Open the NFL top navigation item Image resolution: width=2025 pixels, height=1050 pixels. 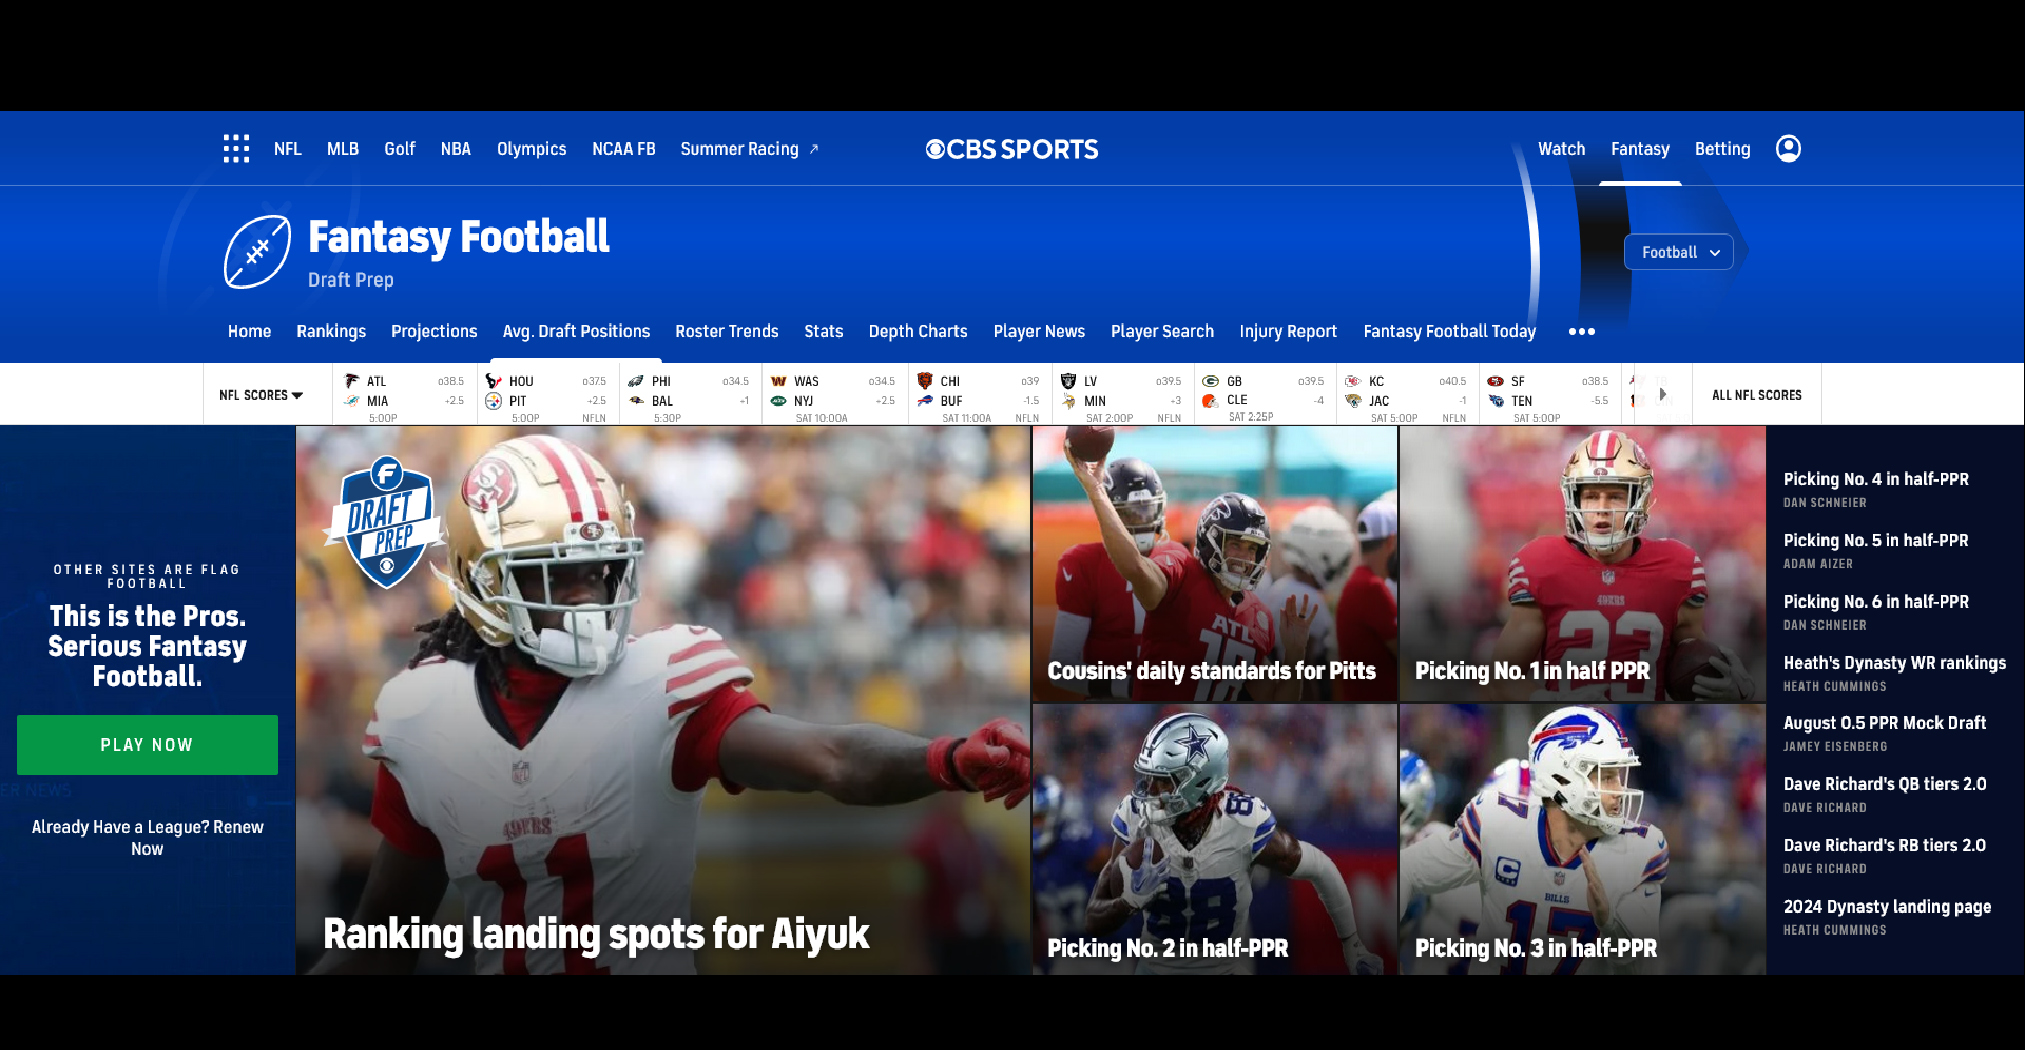287,149
